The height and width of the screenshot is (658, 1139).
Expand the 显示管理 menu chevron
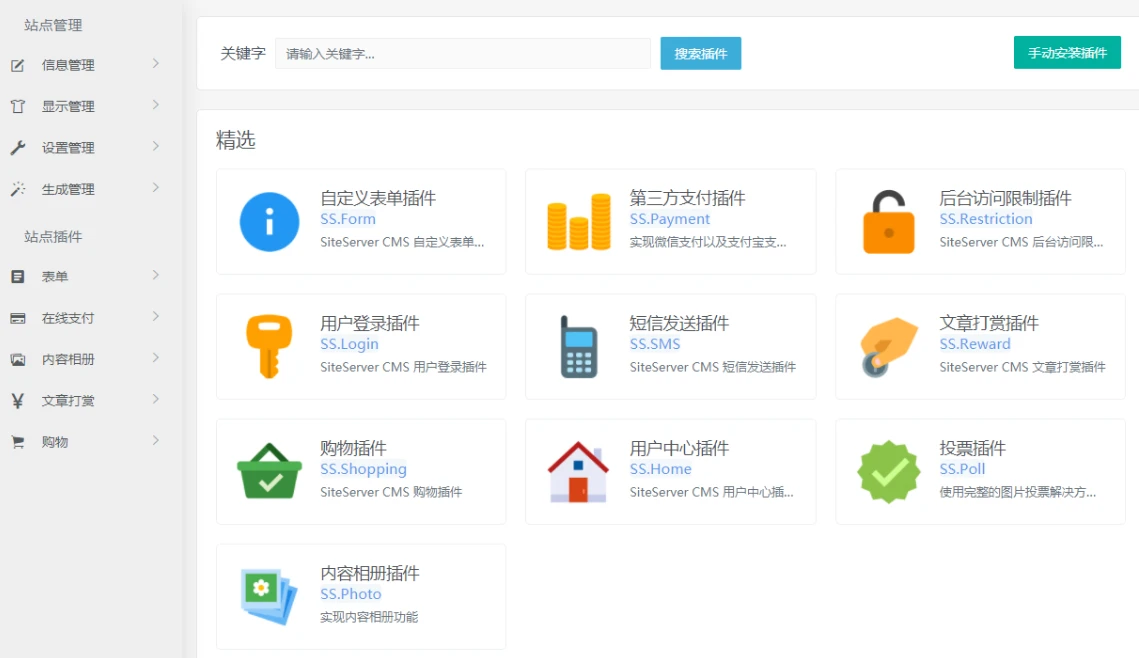(155, 105)
